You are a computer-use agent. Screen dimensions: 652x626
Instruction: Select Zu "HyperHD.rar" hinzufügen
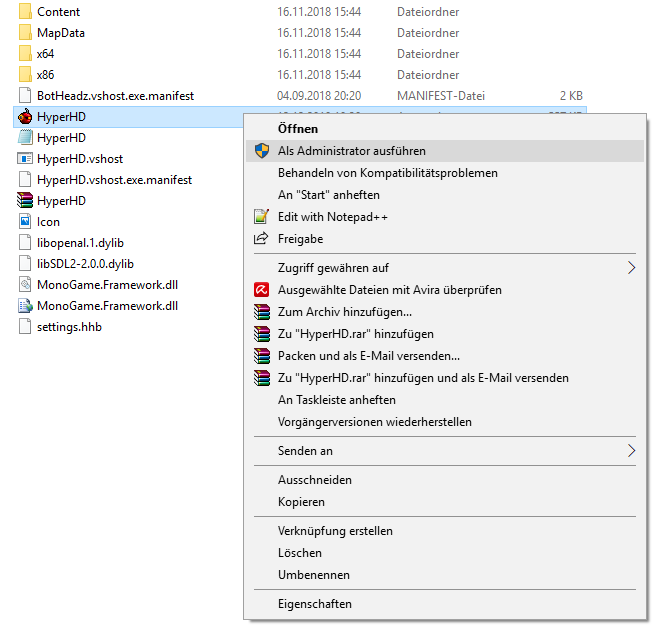pos(445,334)
